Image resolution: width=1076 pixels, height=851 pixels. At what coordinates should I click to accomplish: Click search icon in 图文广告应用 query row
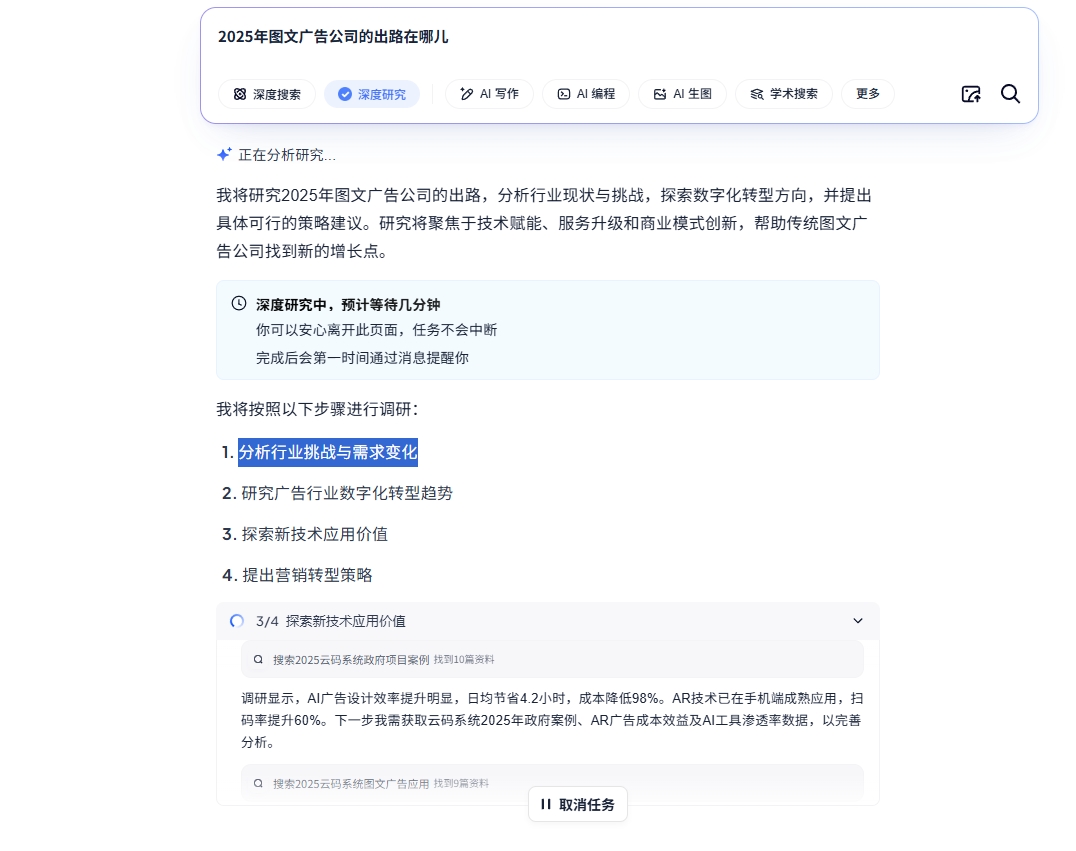258,784
